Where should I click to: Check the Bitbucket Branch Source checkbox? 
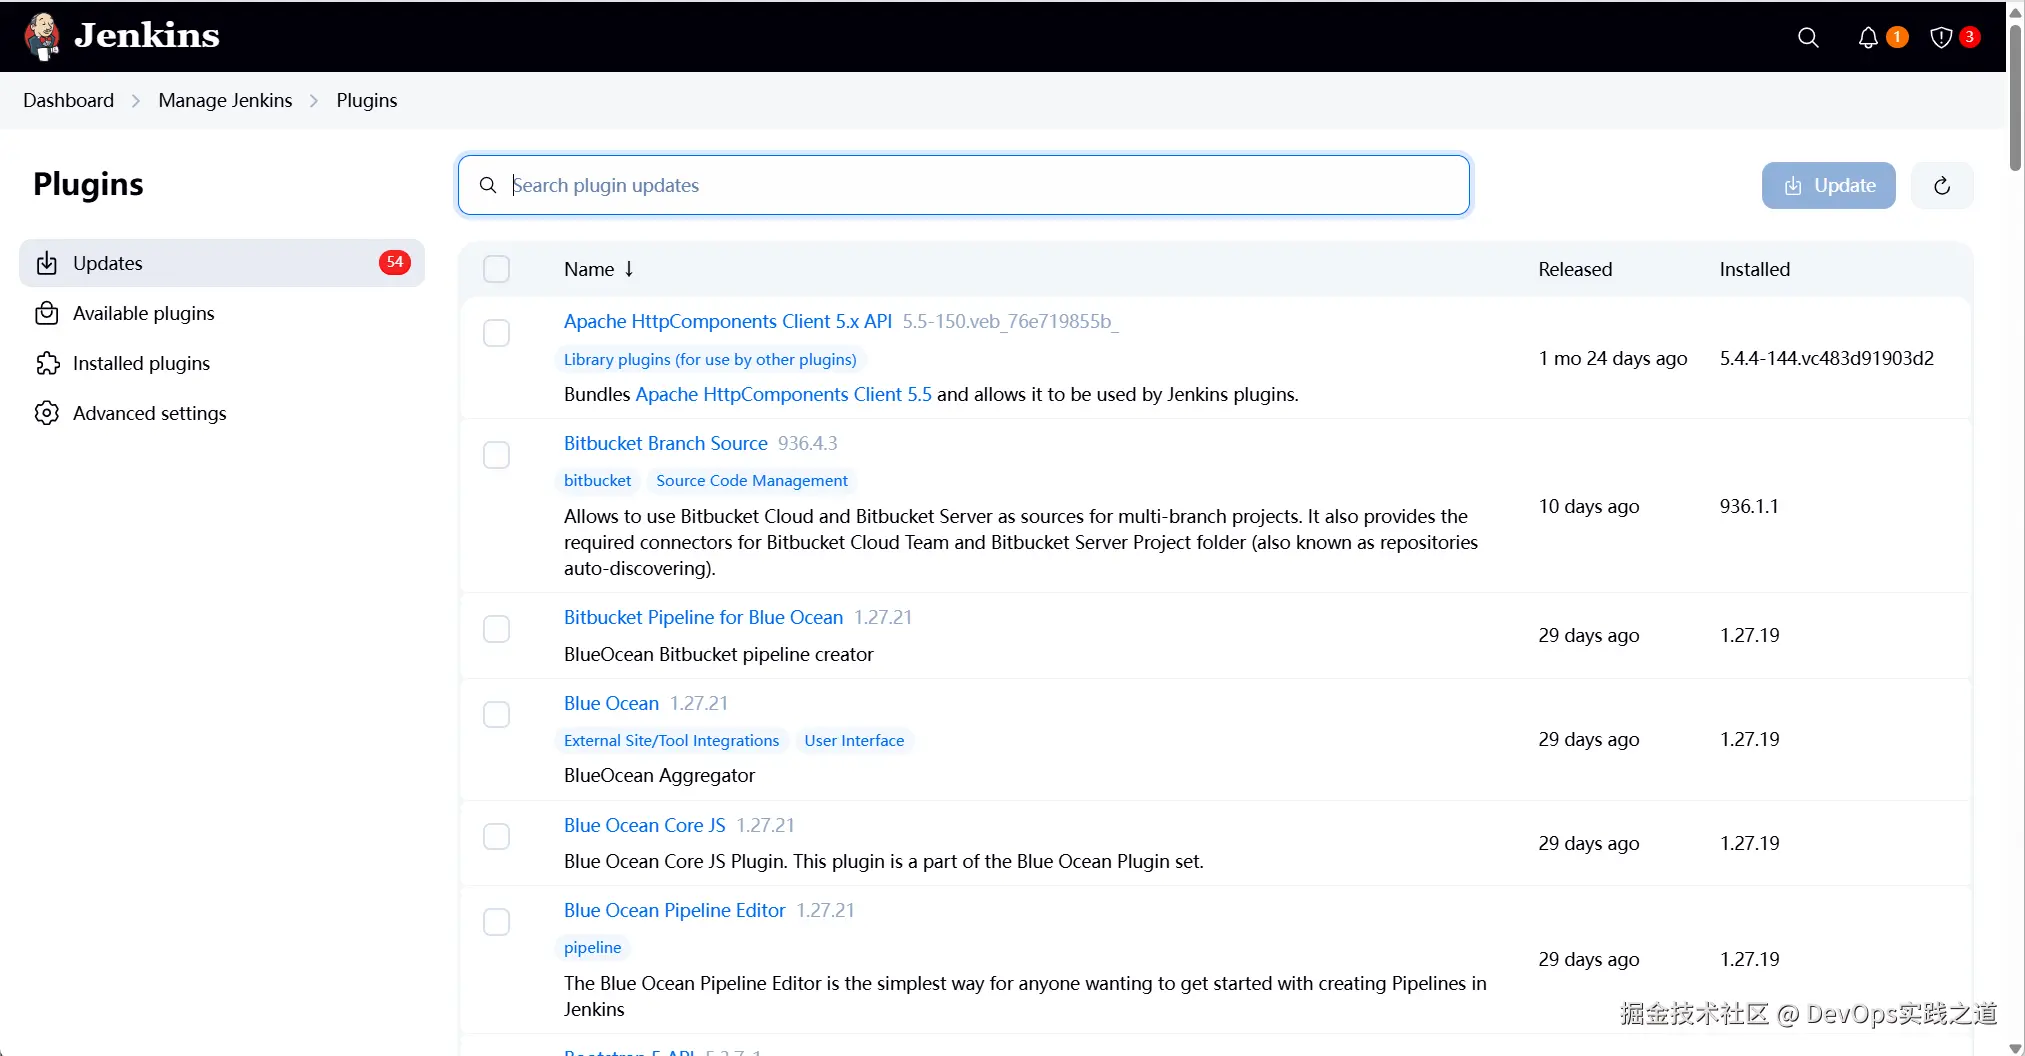tap(496, 455)
